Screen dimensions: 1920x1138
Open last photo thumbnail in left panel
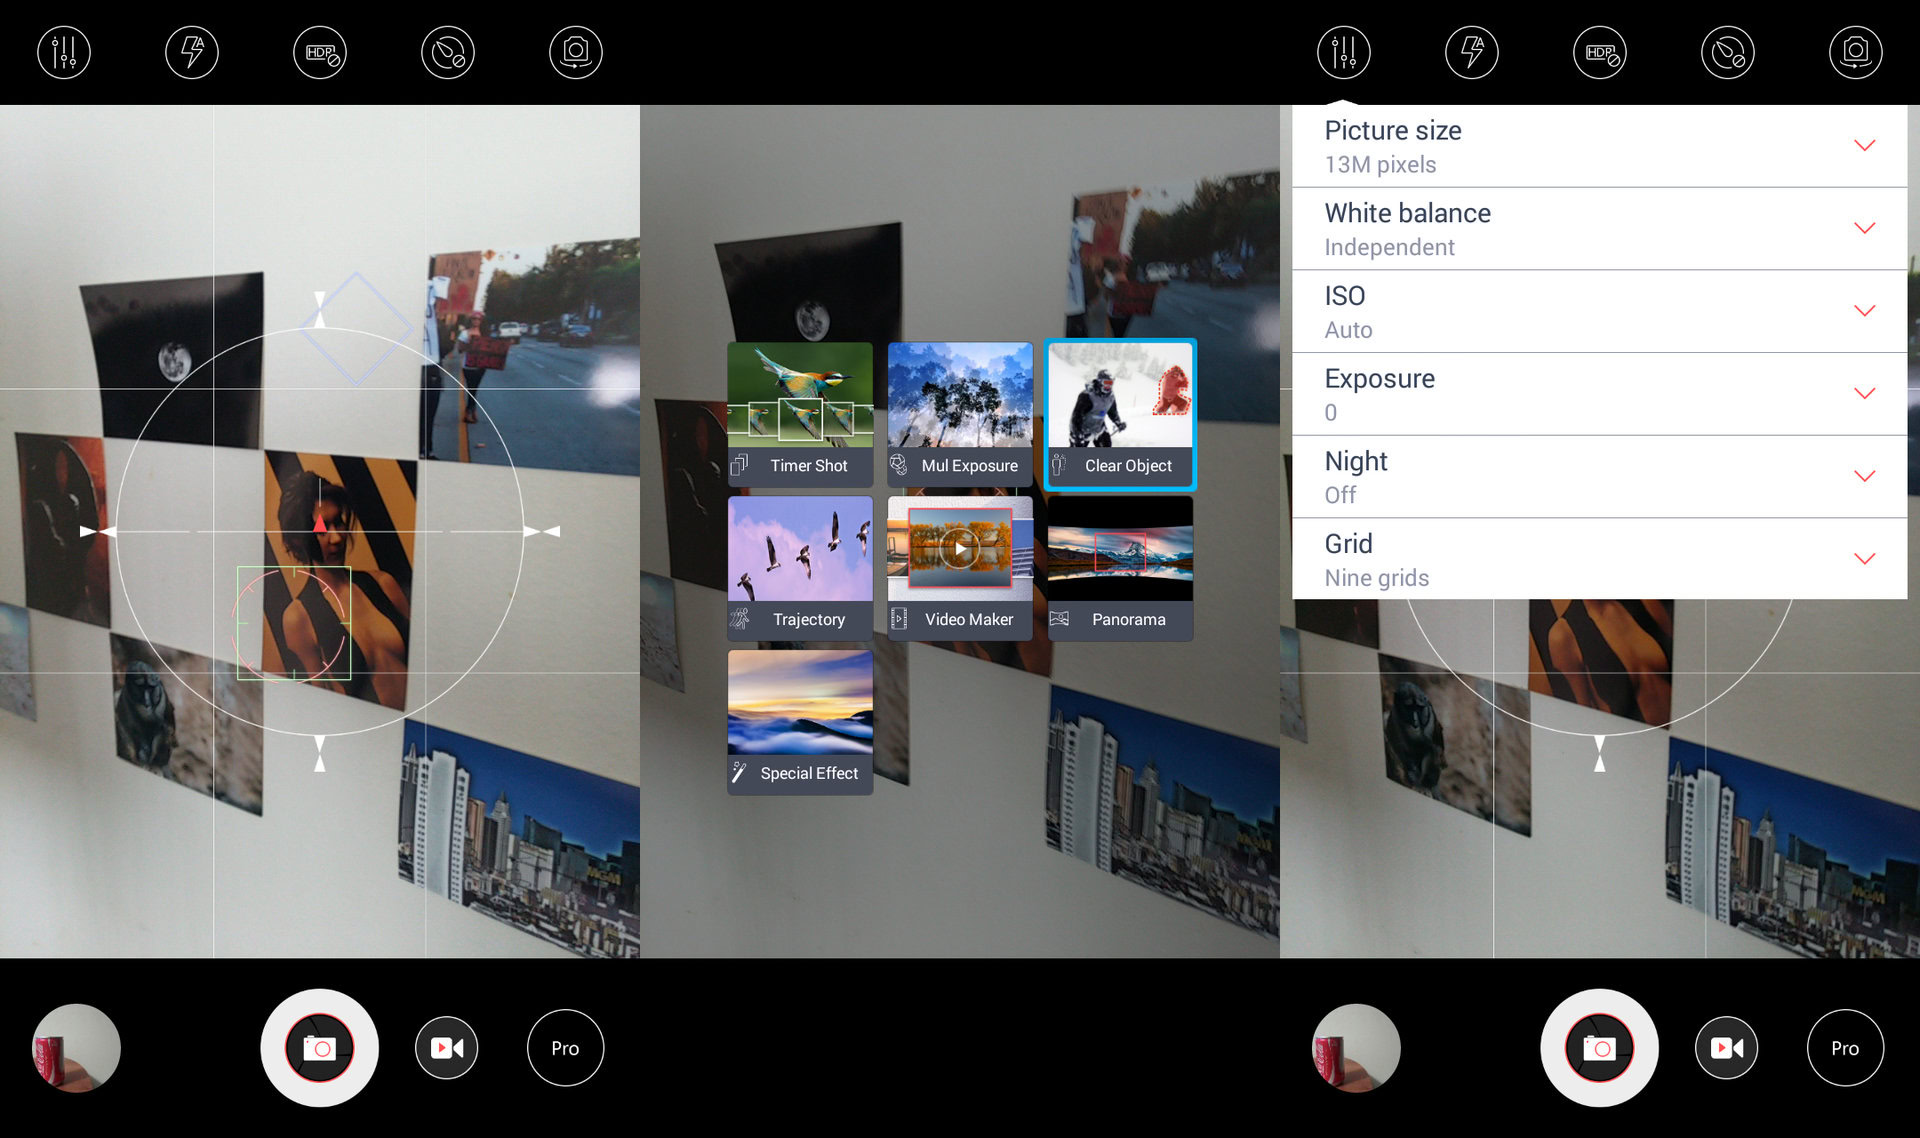[77, 1048]
